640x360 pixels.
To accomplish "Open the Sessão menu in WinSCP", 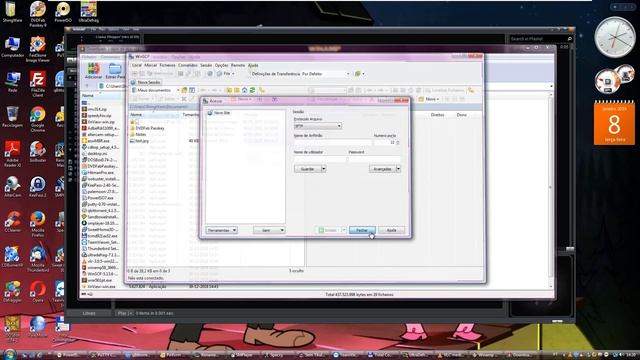I will pyautogui.click(x=206, y=65).
